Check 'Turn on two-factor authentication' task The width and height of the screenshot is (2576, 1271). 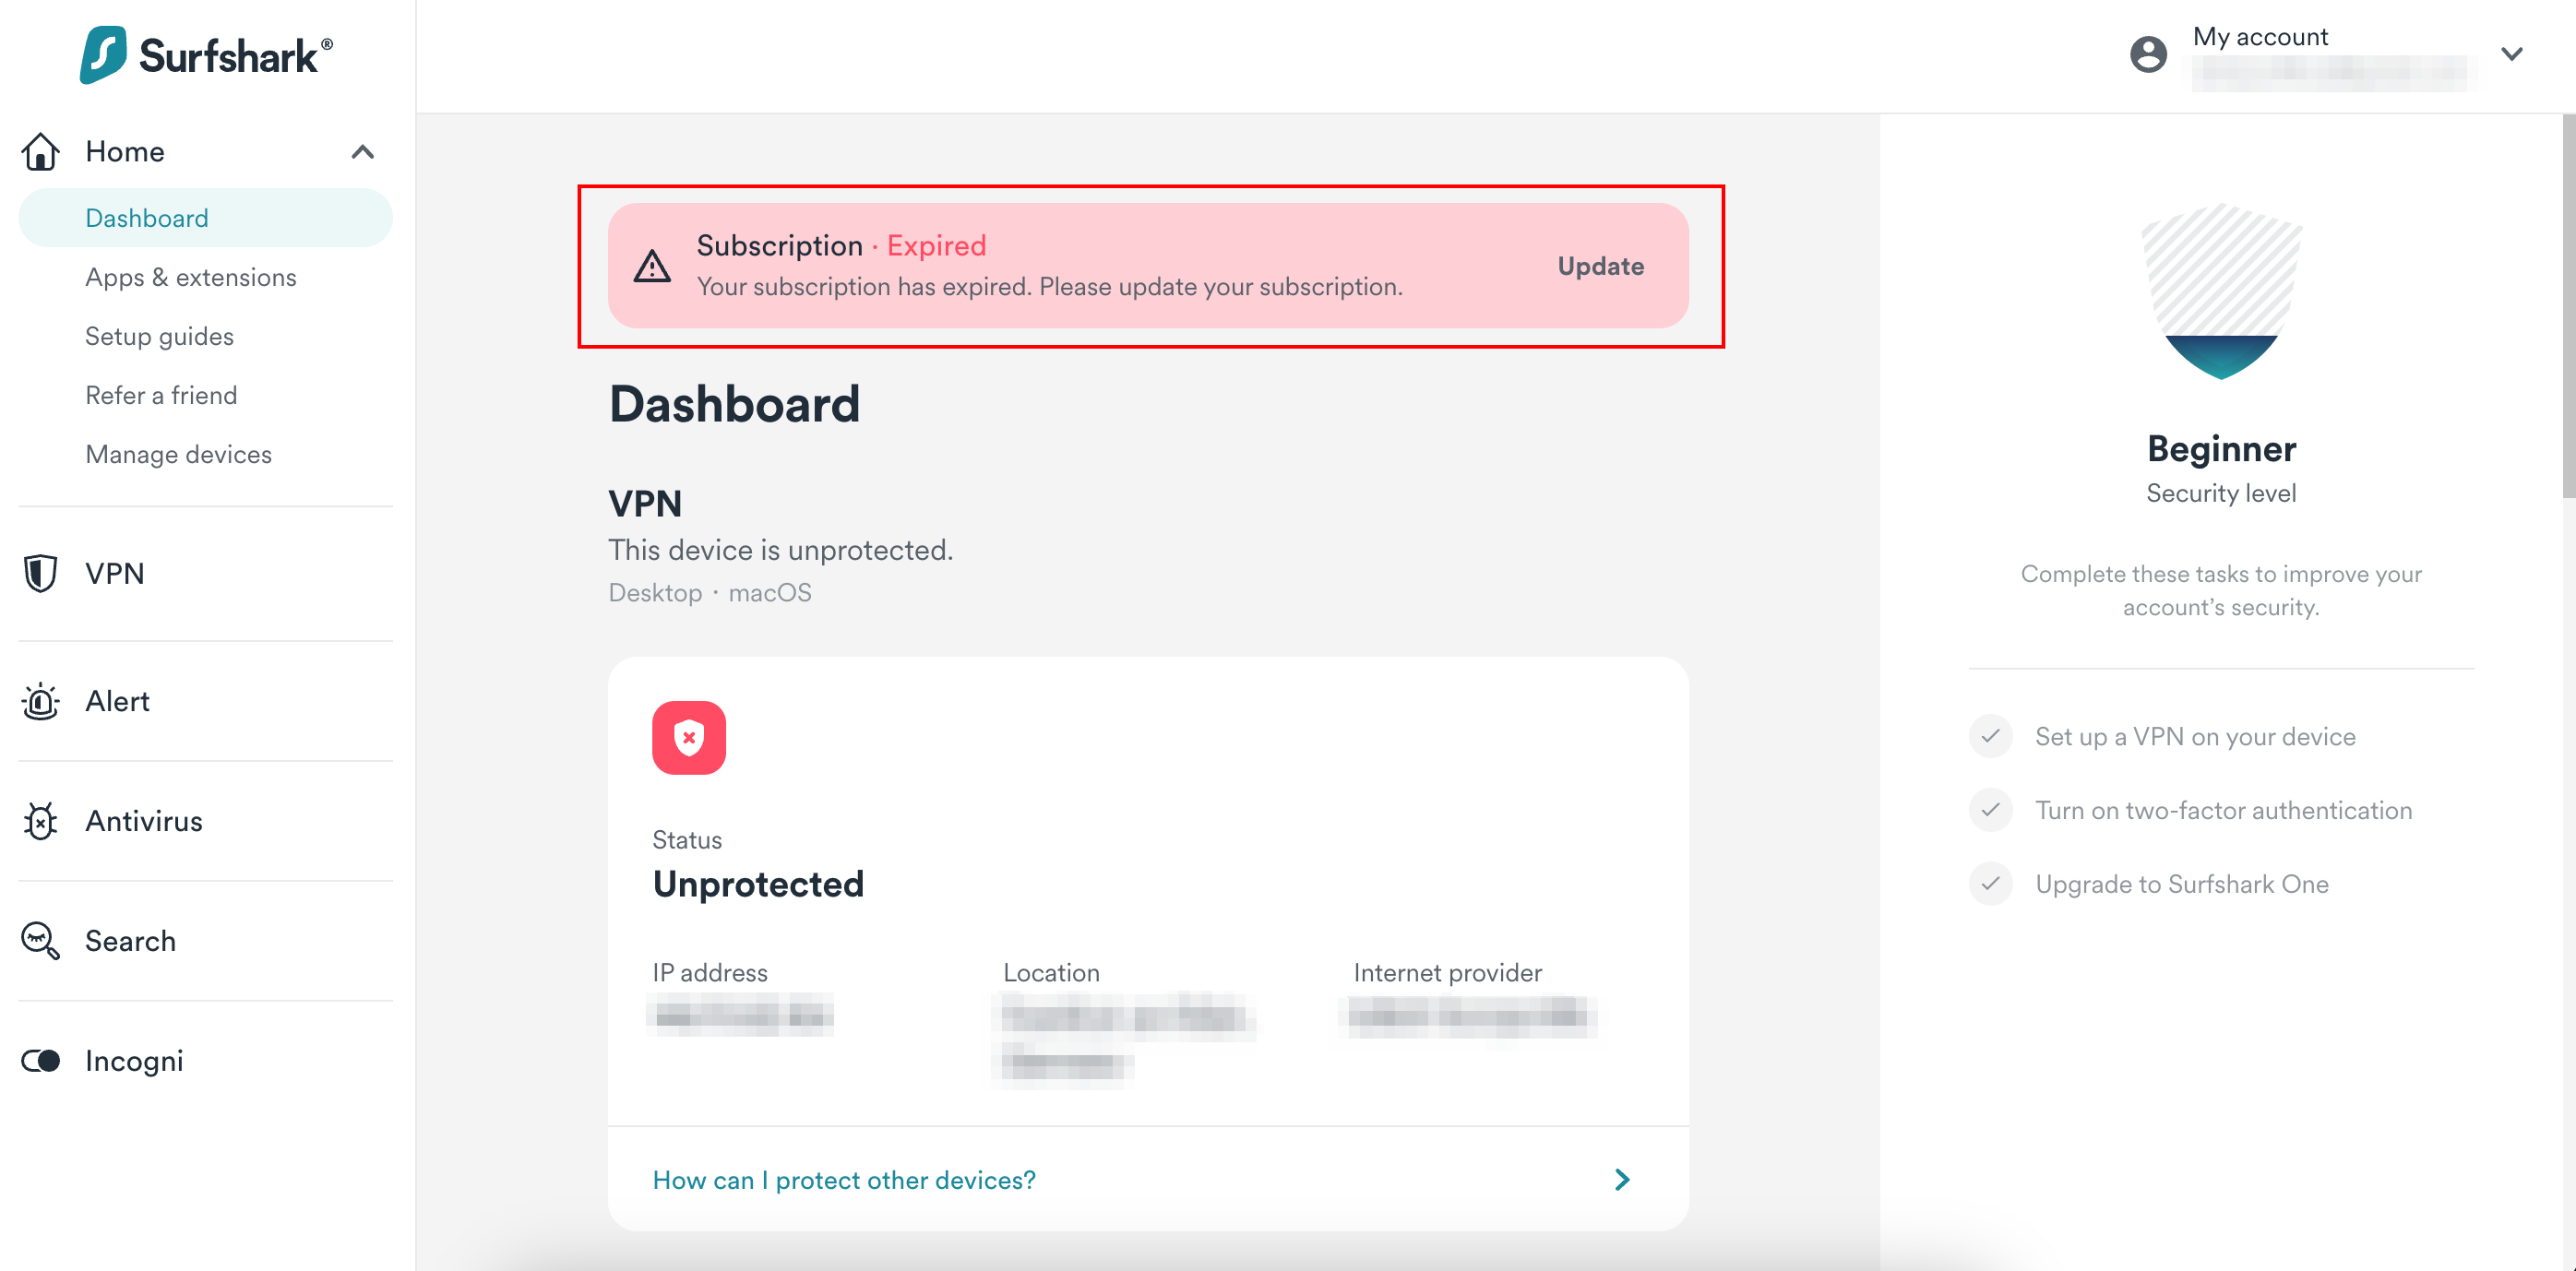pos(1991,810)
